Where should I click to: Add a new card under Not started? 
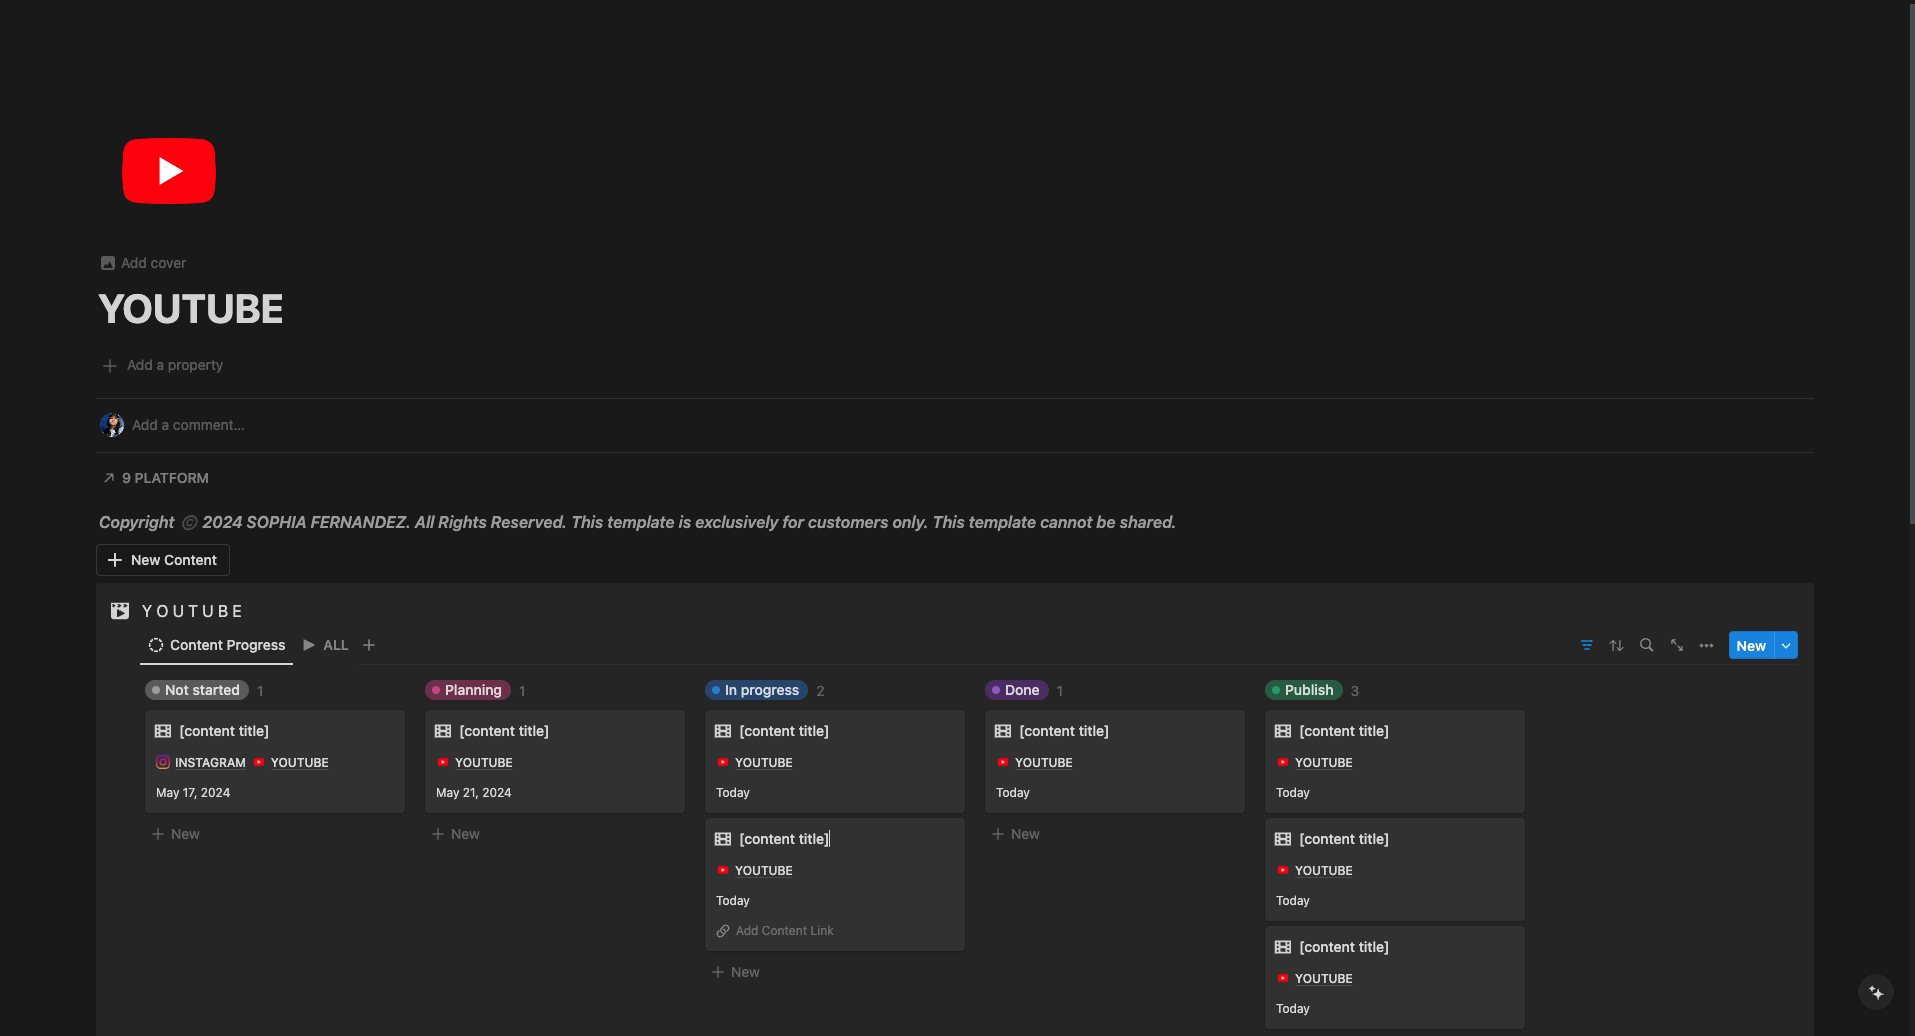click(x=176, y=834)
